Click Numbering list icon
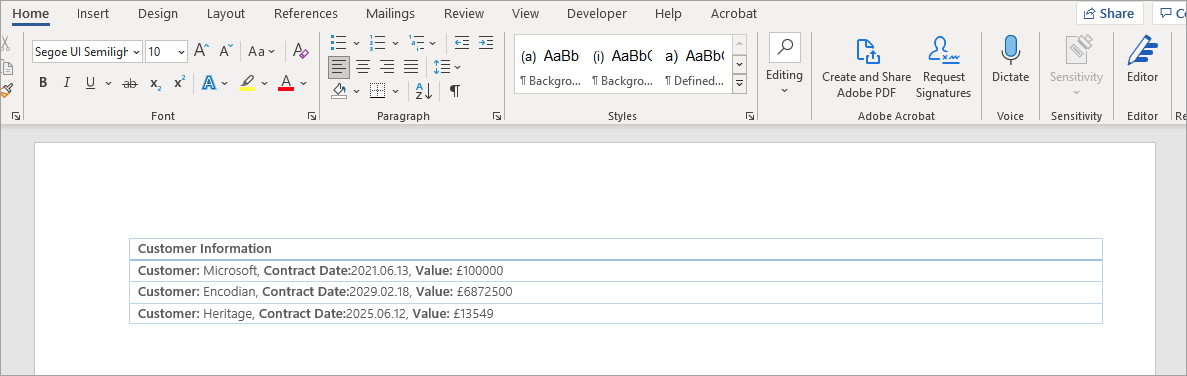1187x376 pixels. (377, 42)
